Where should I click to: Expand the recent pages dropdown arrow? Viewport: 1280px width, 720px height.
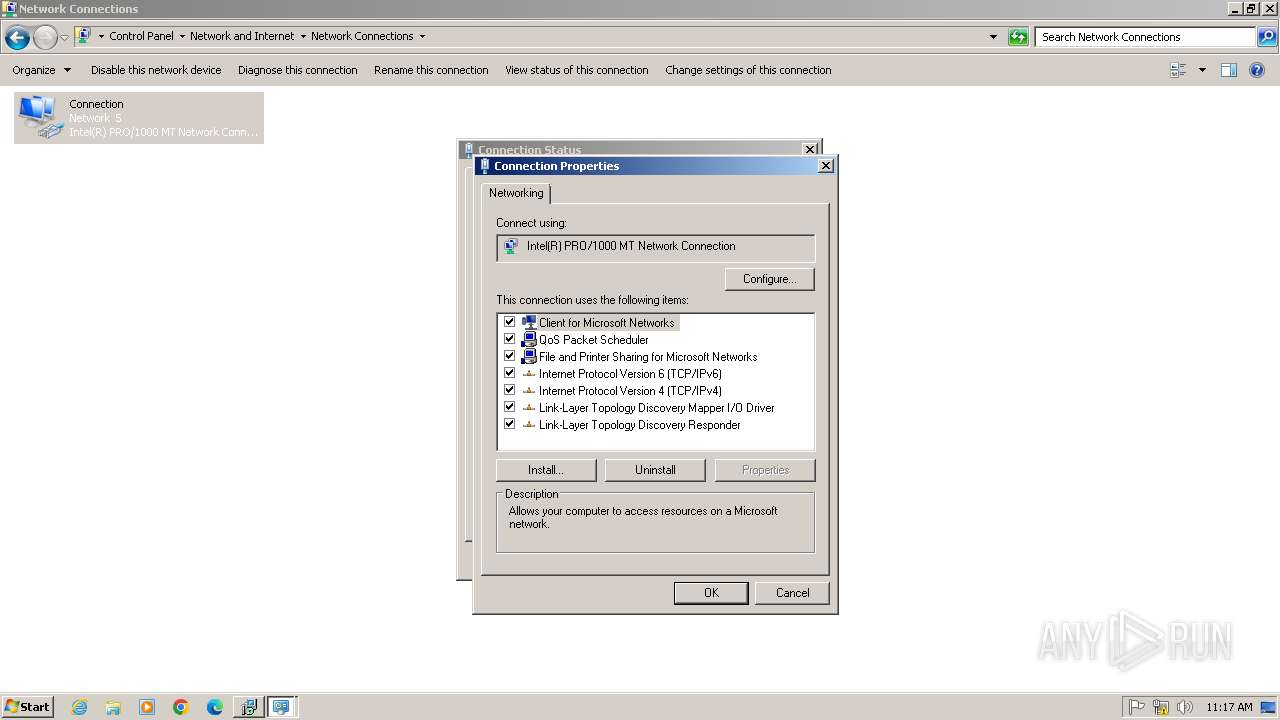pos(65,37)
